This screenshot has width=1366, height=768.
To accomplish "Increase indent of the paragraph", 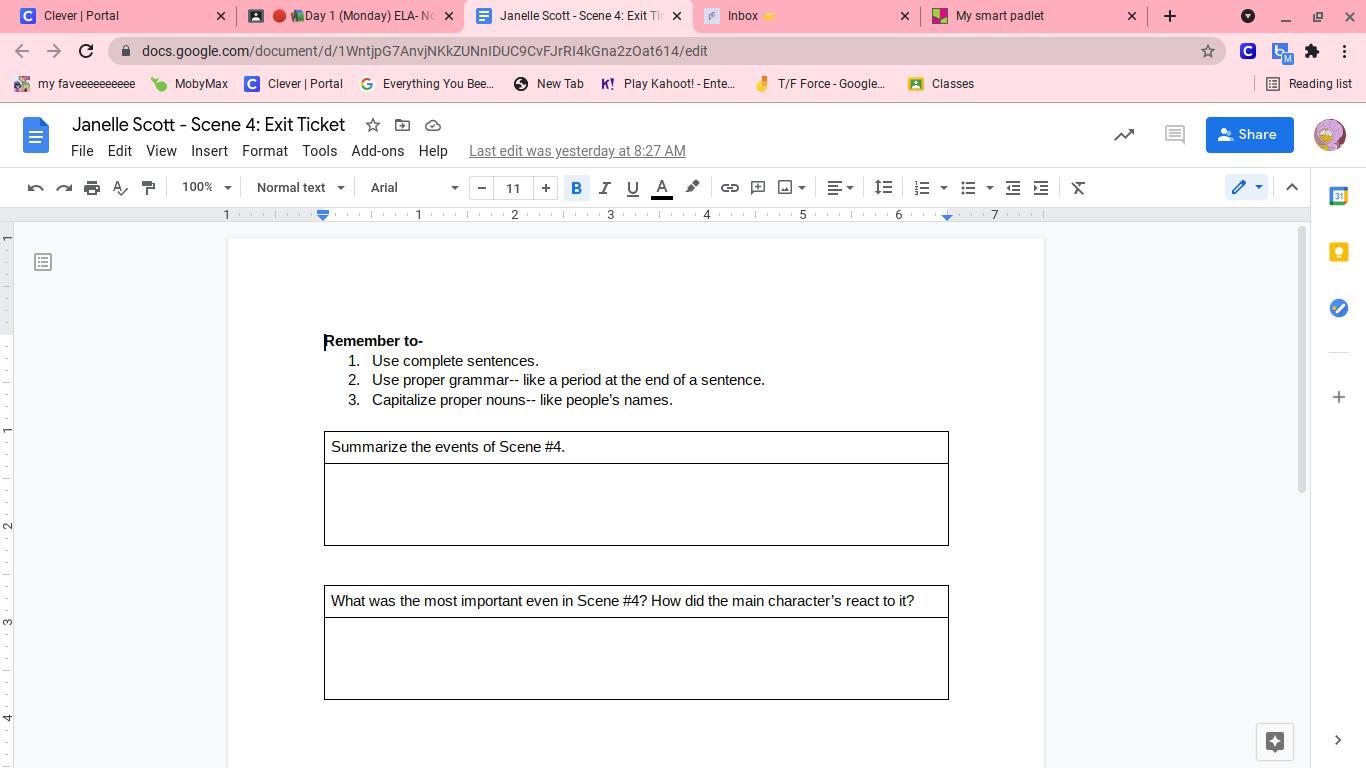I will coord(1041,188).
